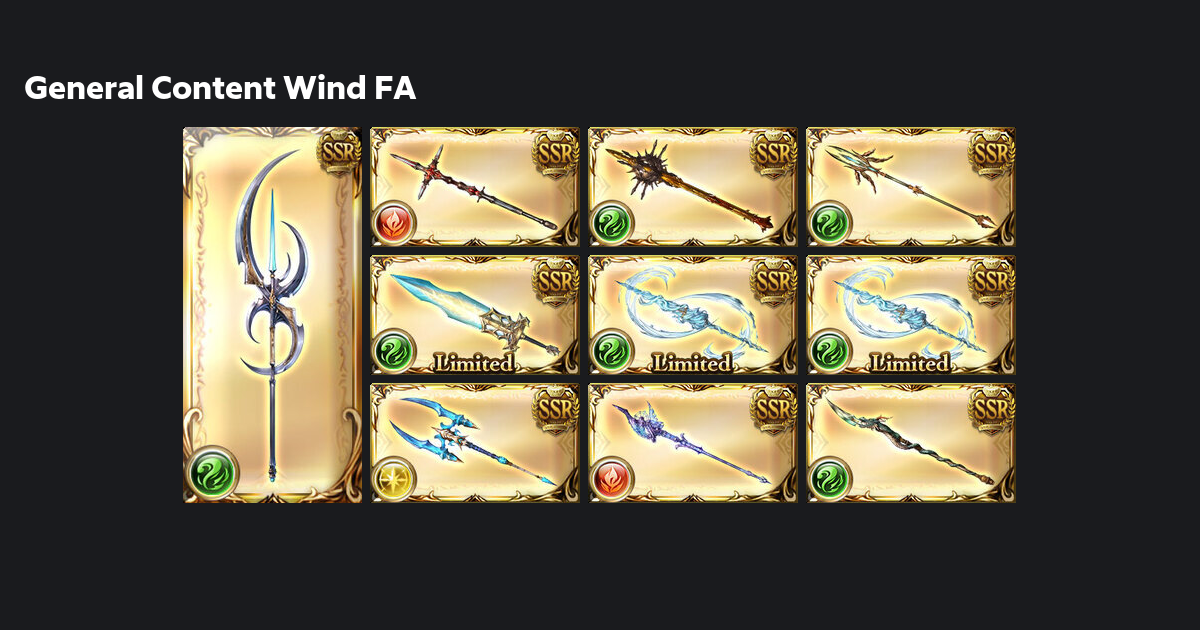Click the fire element icon on the top-row red spear
Viewport: 1200px width, 630px height.
click(x=394, y=222)
